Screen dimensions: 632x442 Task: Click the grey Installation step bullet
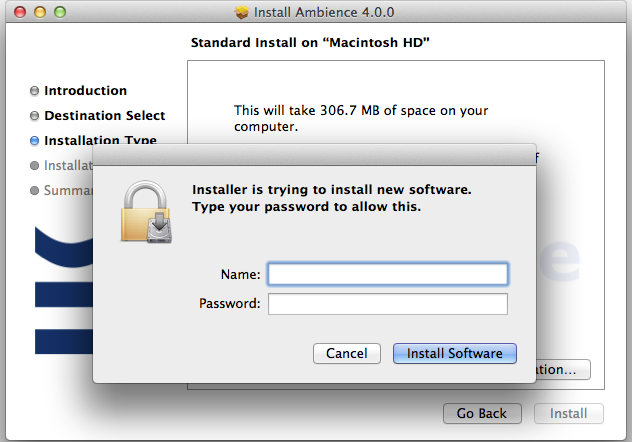pyautogui.click(x=35, y=165)
